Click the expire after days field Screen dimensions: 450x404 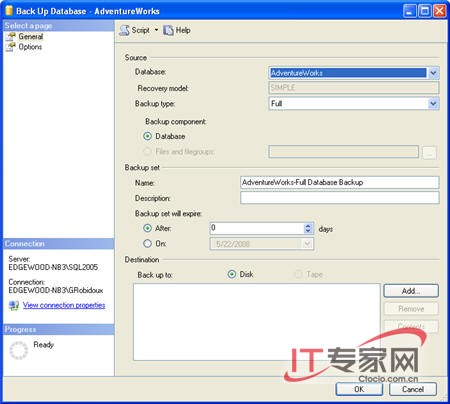pyautogui.click(x=257, y=228)
